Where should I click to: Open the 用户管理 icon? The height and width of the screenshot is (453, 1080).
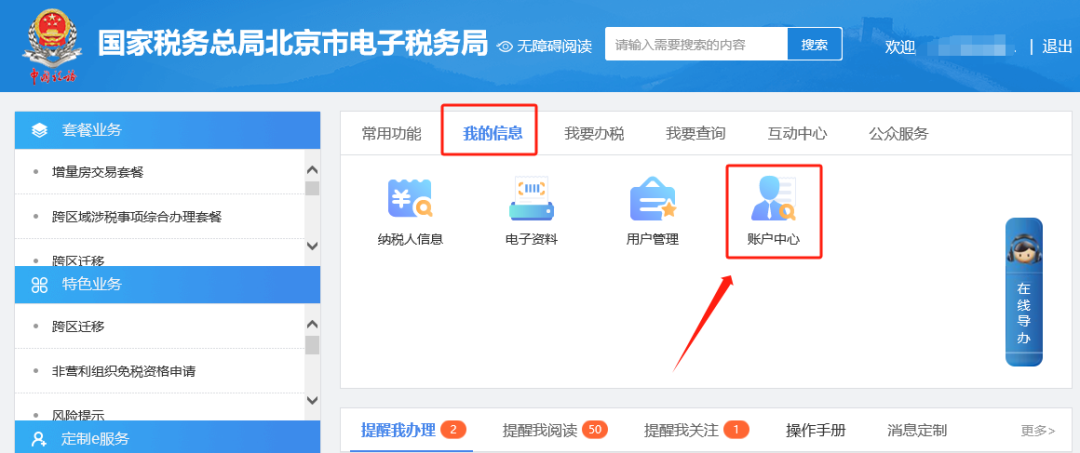tap(652, 199)
